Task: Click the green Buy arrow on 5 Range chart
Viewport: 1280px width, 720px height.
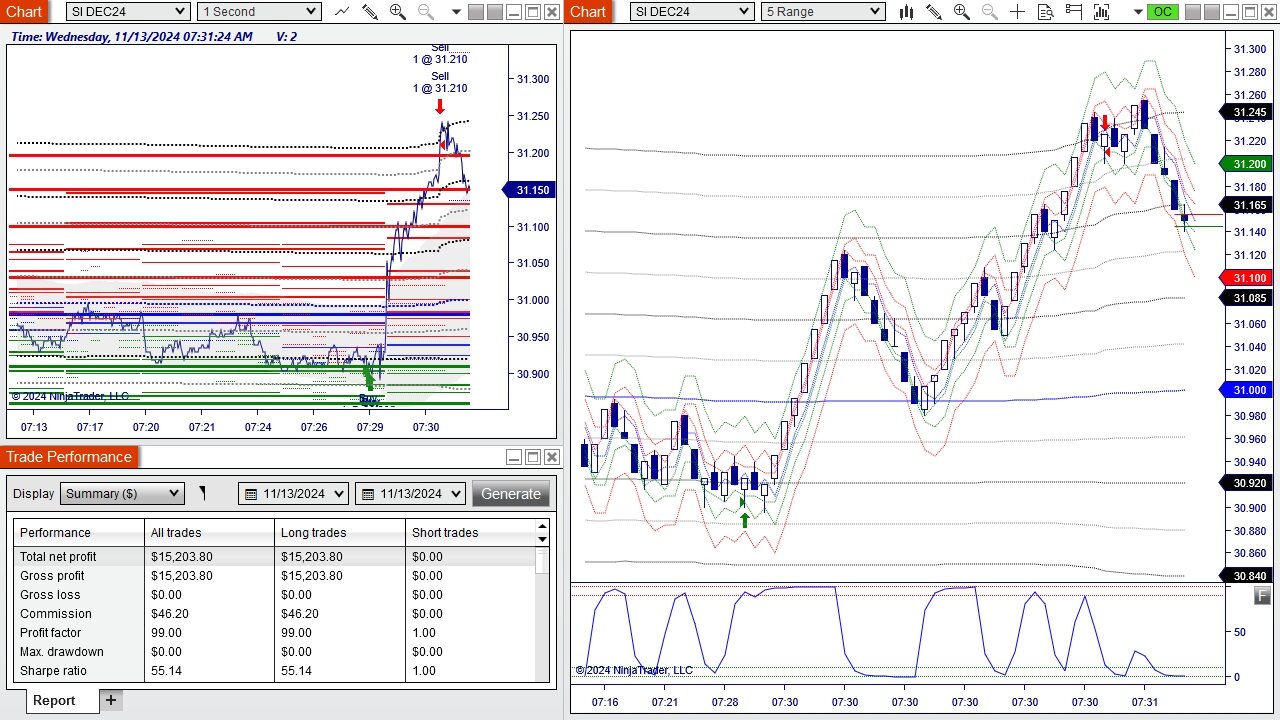Action: (x=744, y=519)
